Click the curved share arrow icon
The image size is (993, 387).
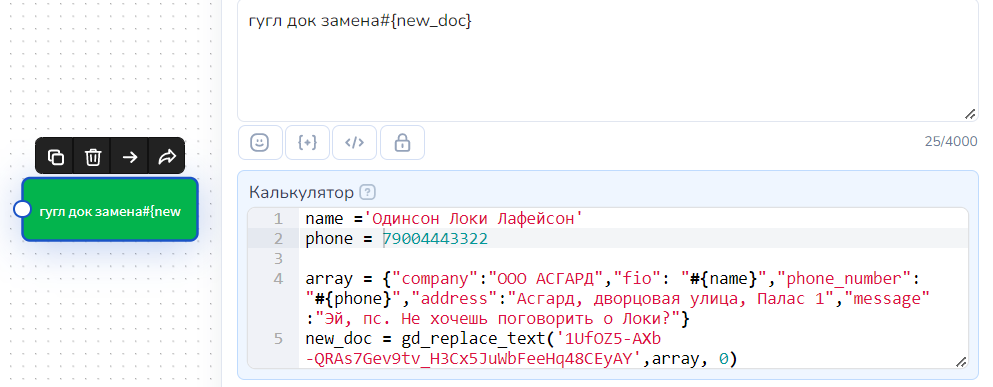point(167,156)
